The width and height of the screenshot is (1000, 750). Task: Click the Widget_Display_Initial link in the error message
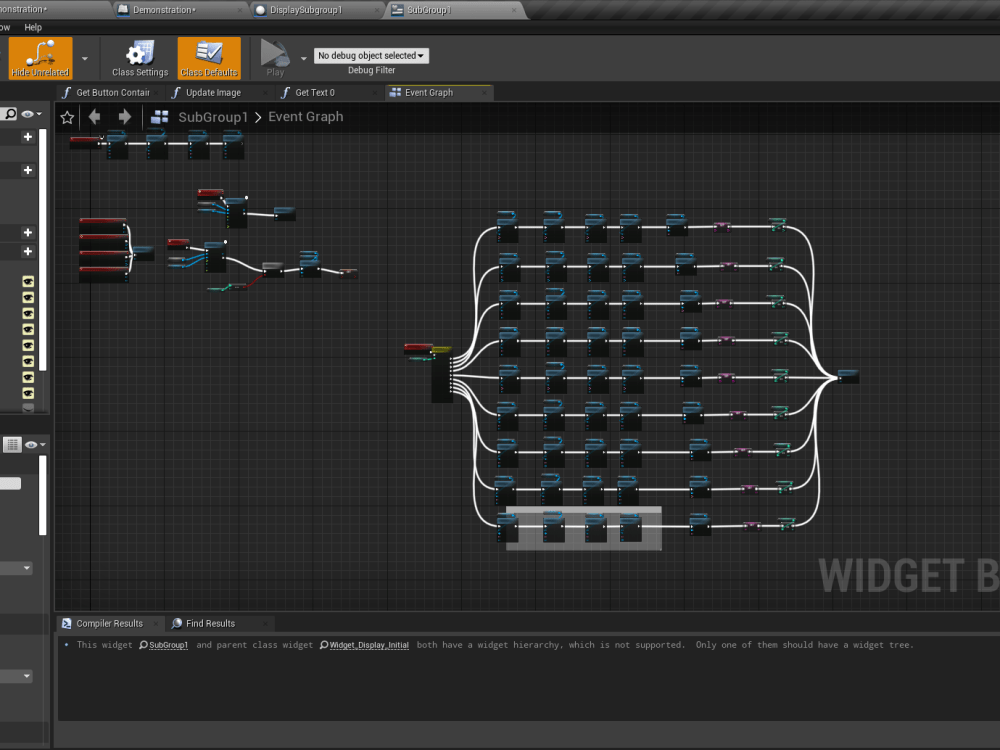(x=370, y=645)
